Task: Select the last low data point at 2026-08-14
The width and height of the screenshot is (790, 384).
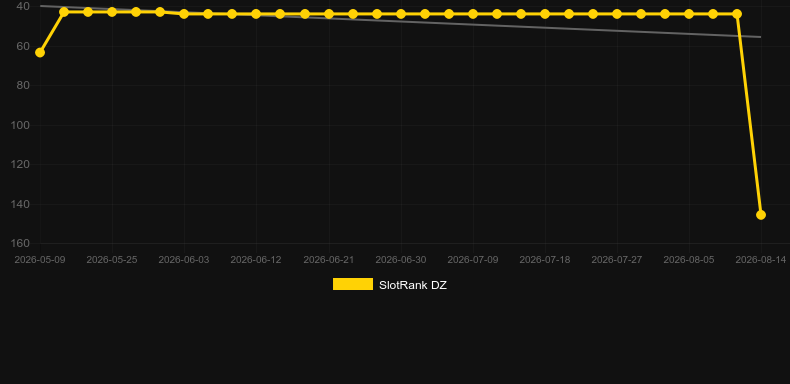Action: (x=761, y=215)
